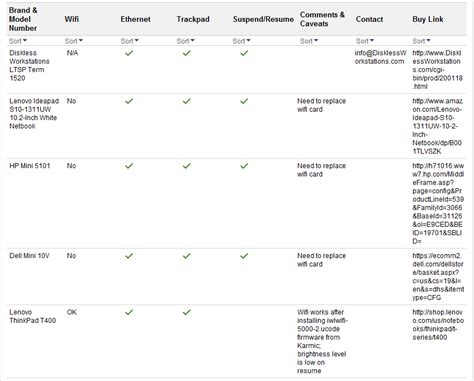474x381 pixels.
Task: Open Sort dropdown under Brand & Model Number
Action: coord(18,41)
